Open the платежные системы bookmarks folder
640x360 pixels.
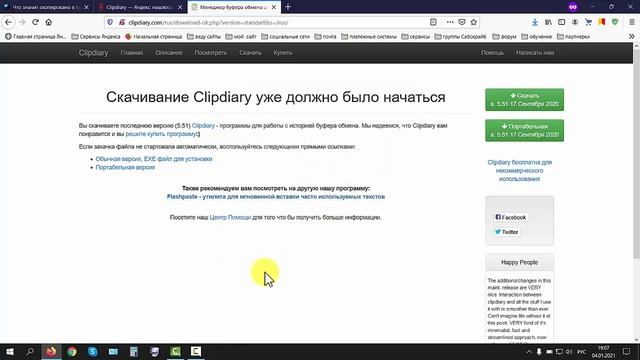point(369,36)
